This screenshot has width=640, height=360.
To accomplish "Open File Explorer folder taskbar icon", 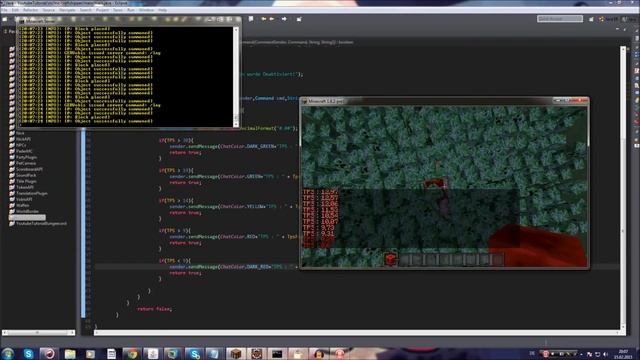I will [x=70, y=354].
